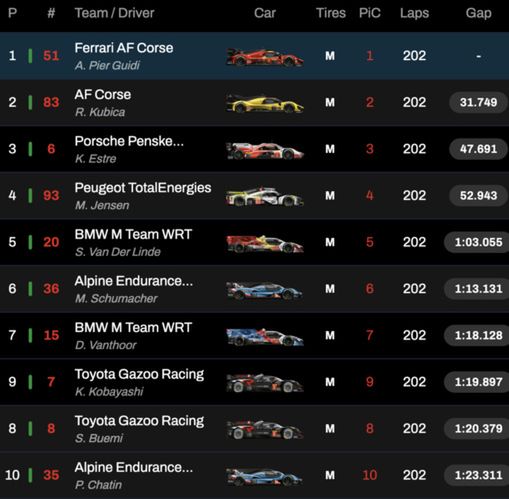Click the 31.749 gap badge
The image size is (509, 499).
(x=478, y=102)
